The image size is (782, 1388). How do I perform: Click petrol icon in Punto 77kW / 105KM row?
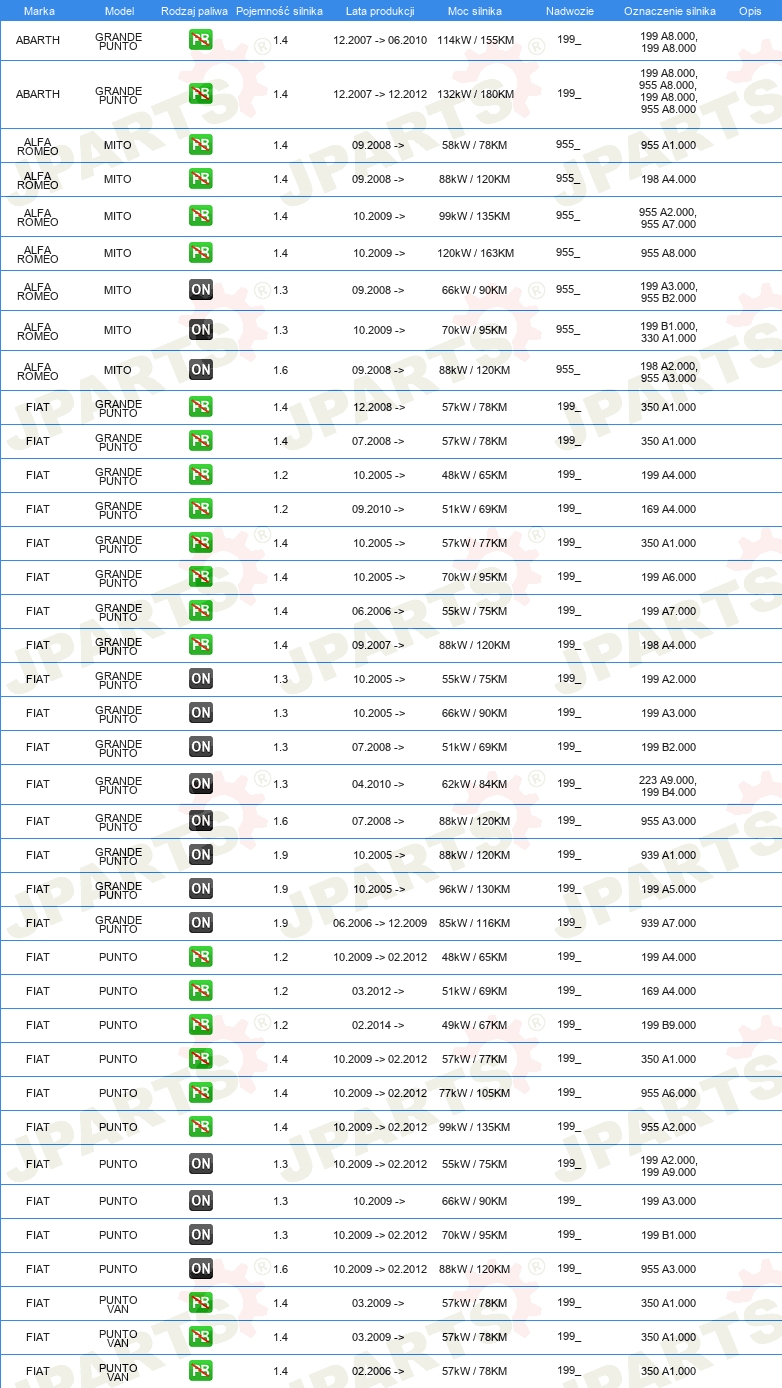click(201, 1093)
